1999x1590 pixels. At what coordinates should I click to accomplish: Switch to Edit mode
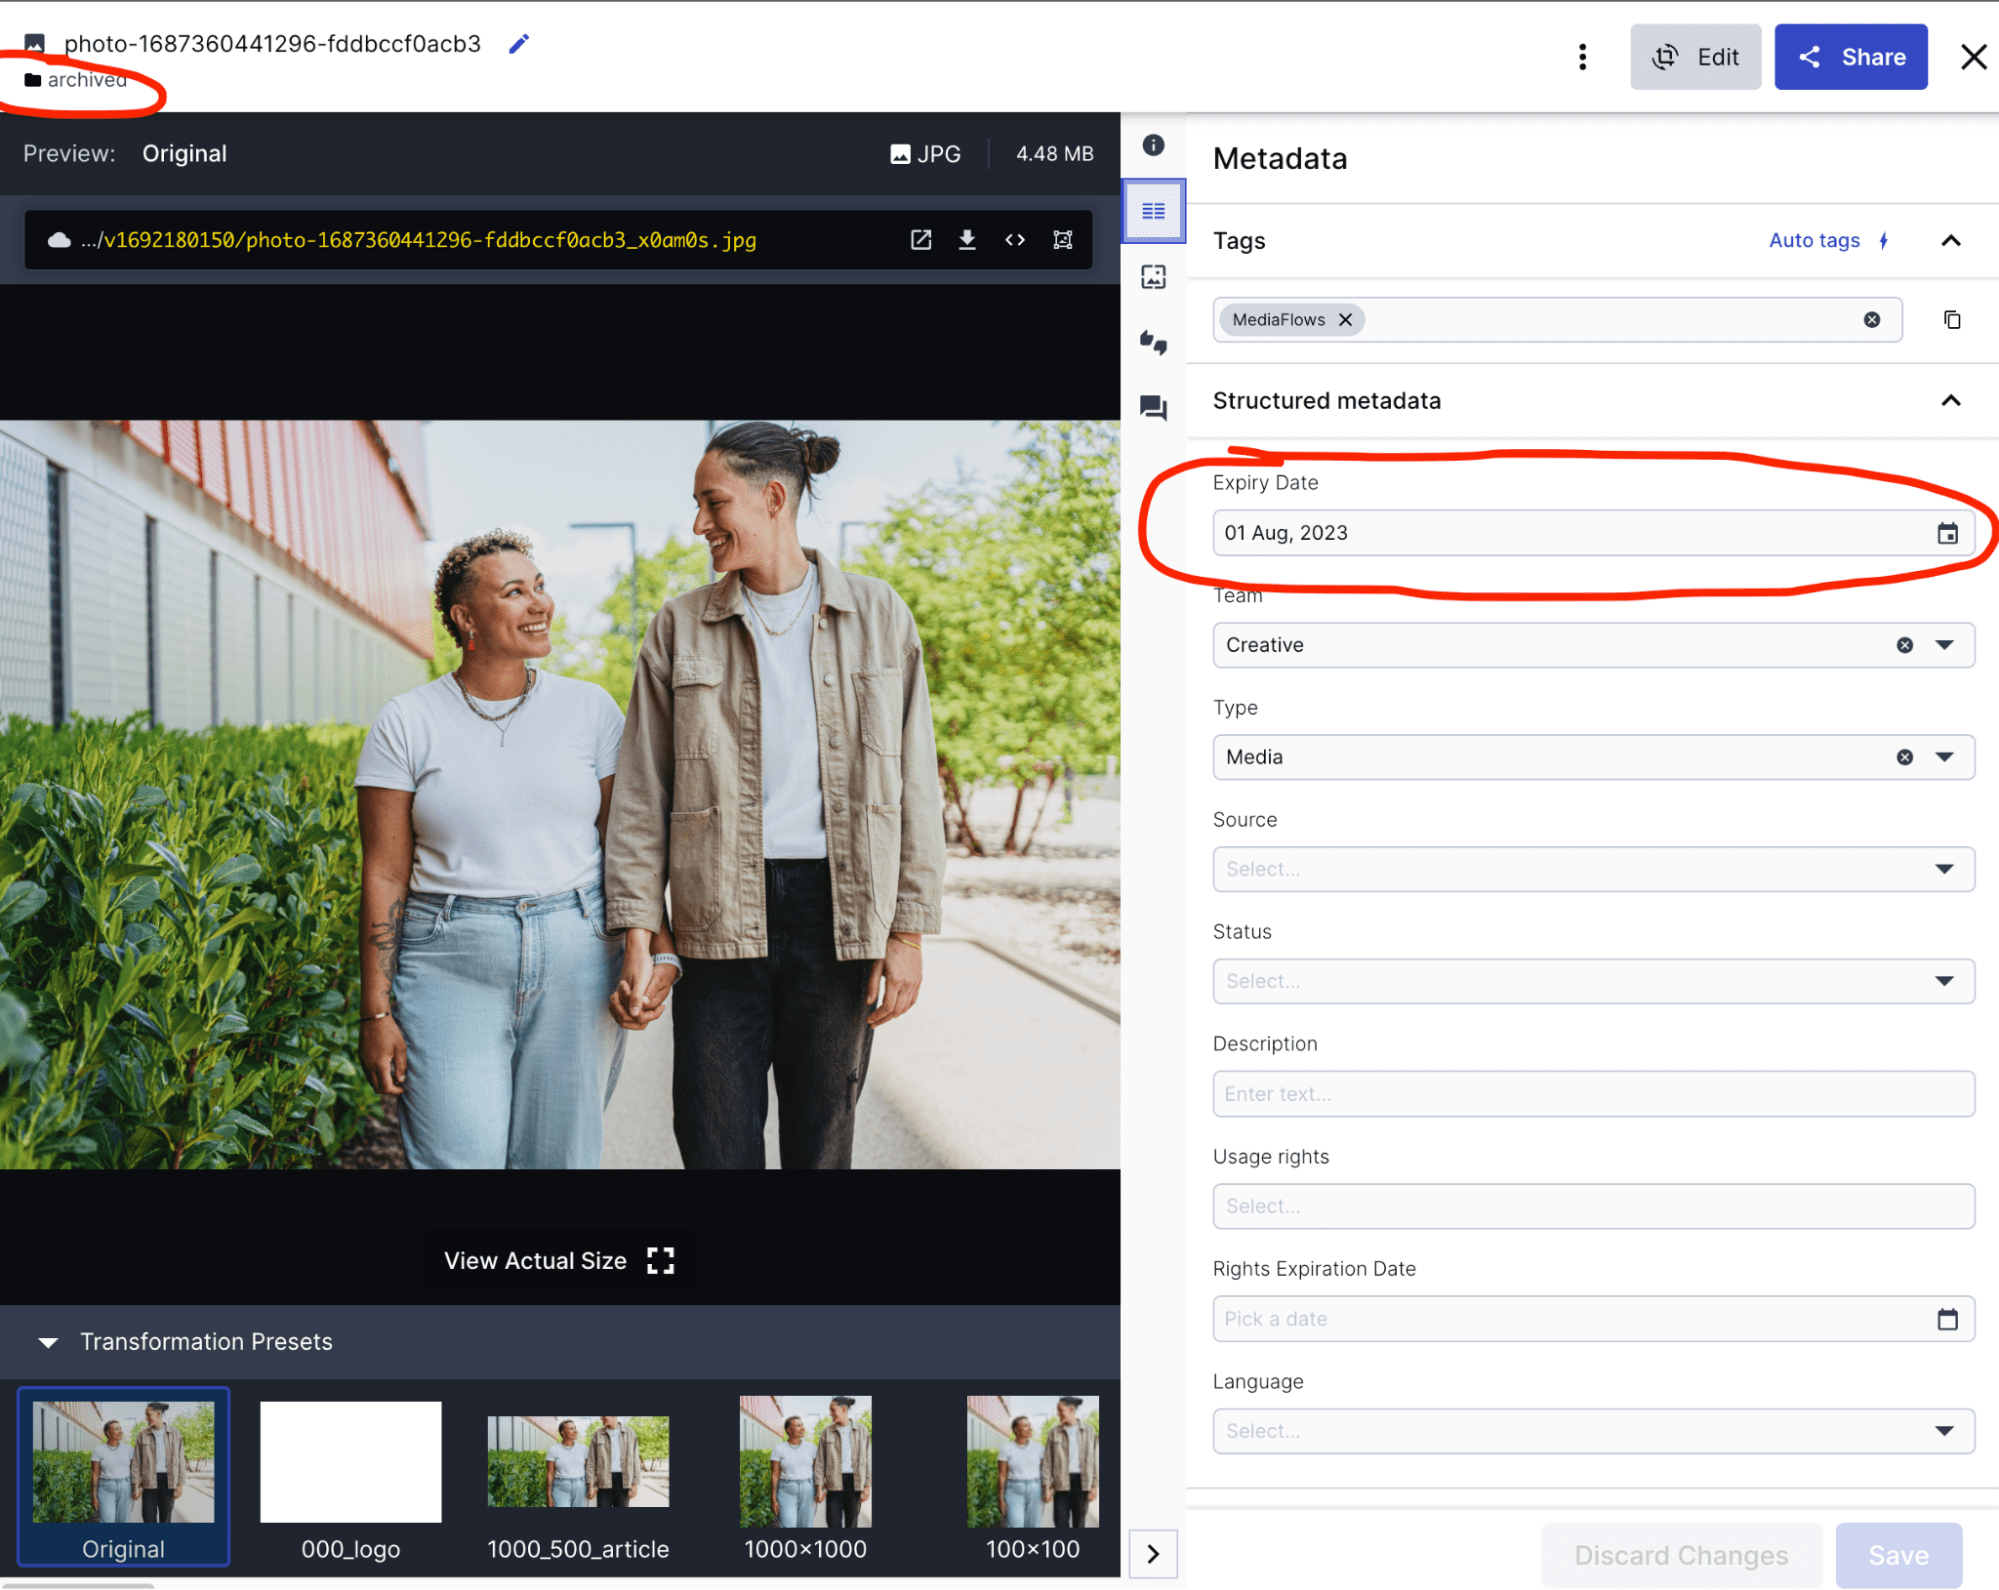(x=1695, y=57)
